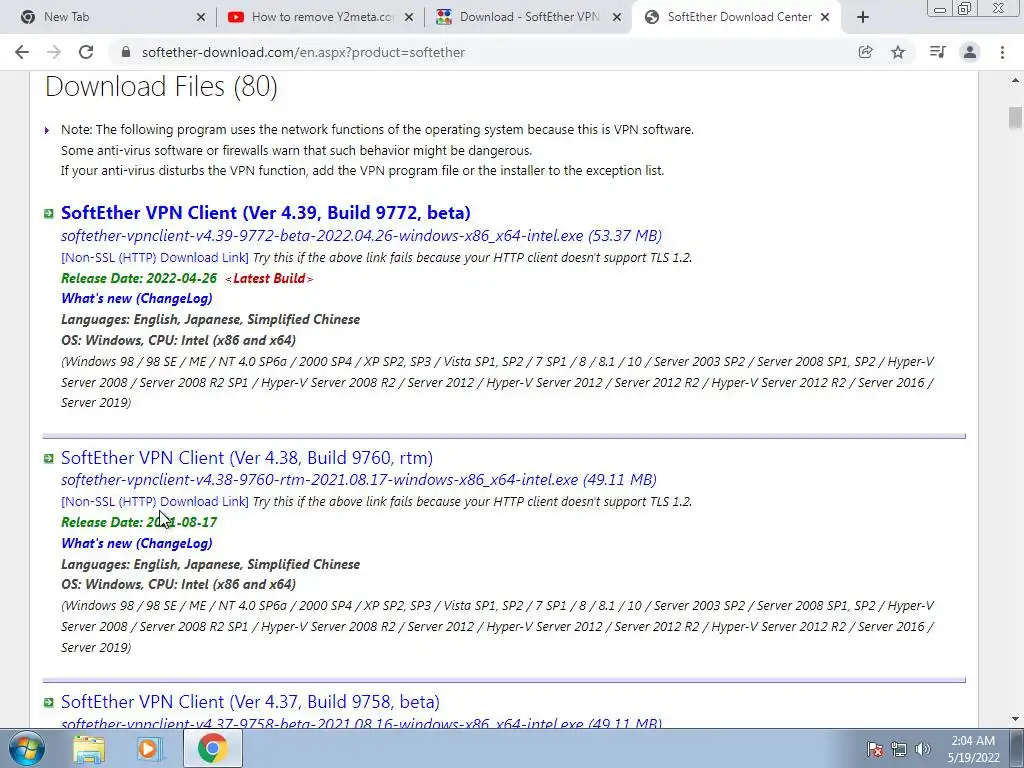Image resolution: width=1024 pixels, height=768 pixels.
Task: Download softether-vpnclient-v4.39-9772-beta exe file
Action: pyautogui.click(x=361, y=236)
